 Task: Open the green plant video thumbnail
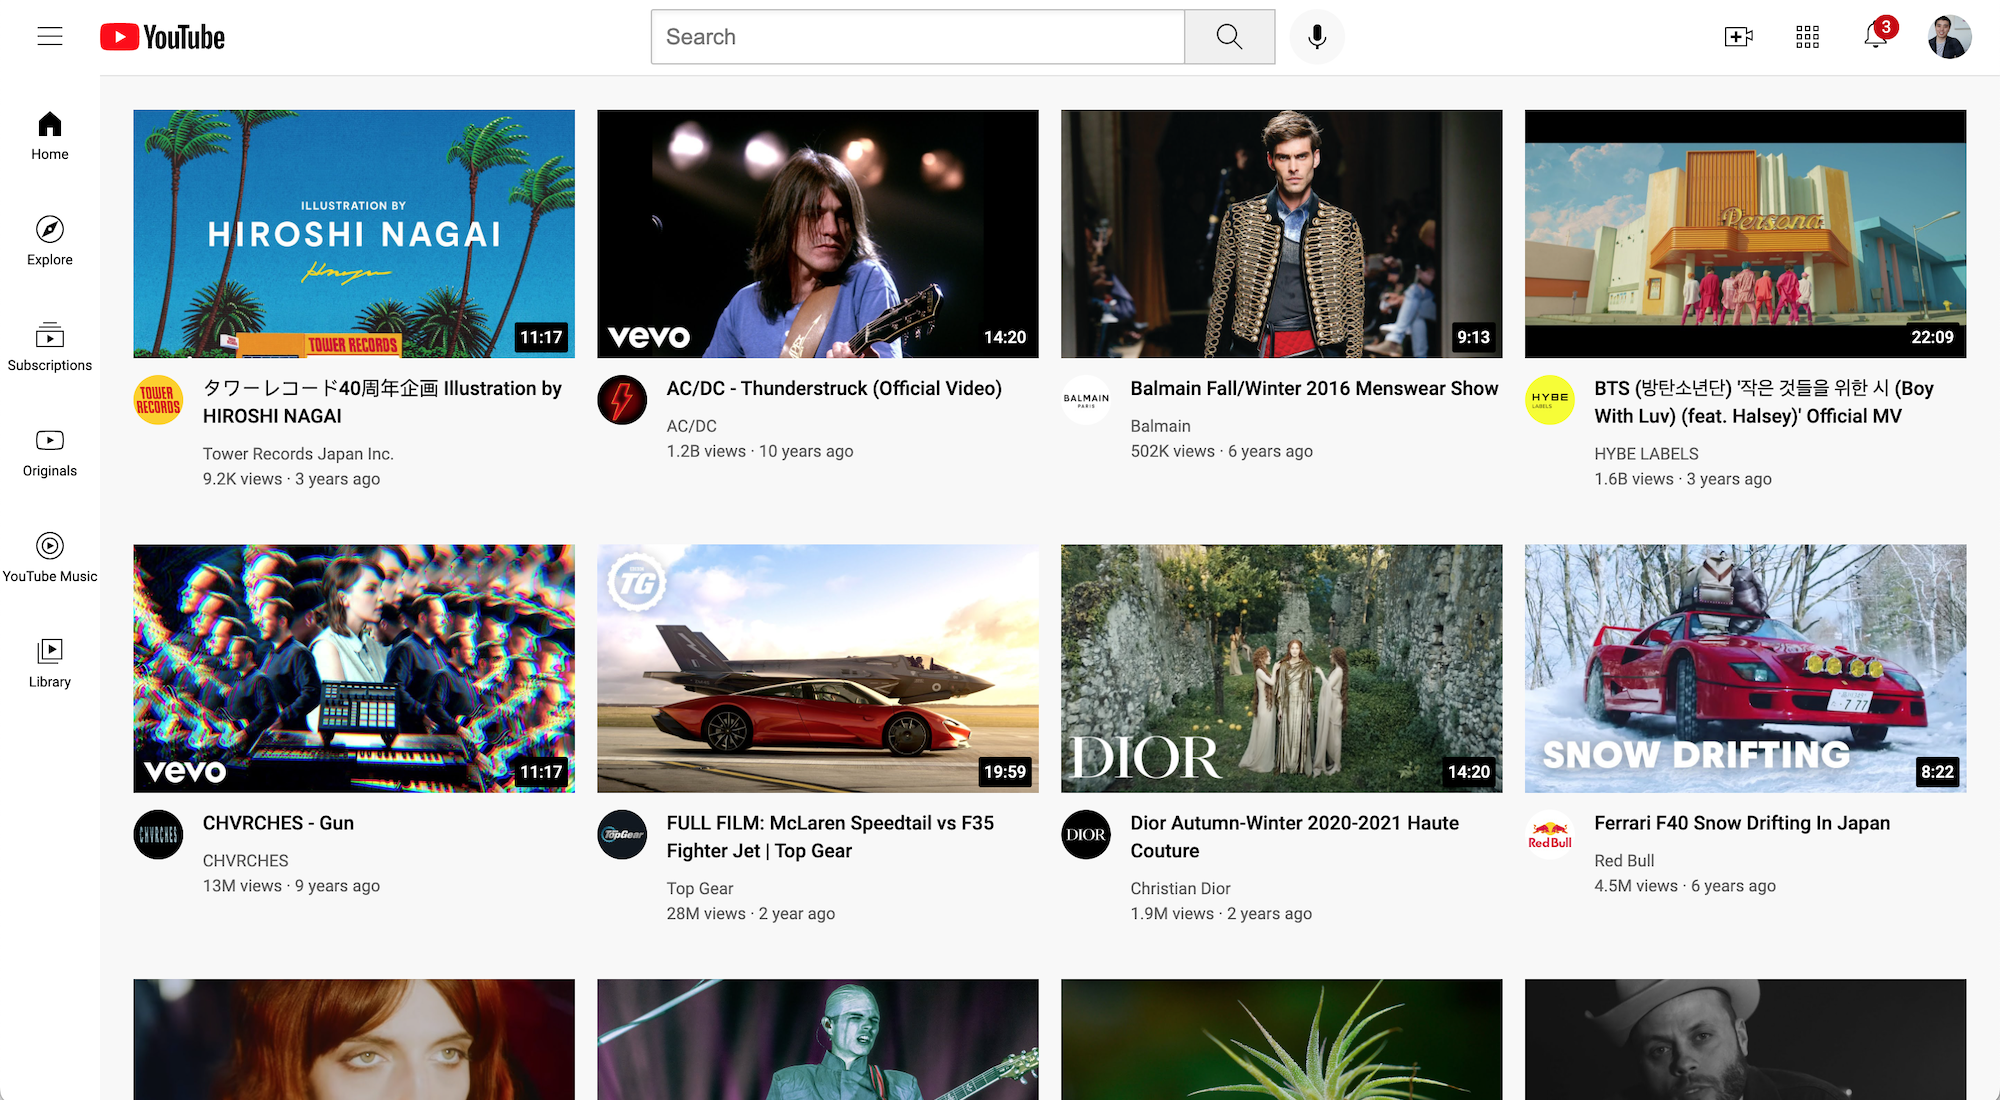pyautogui.click(x=1282, y=1040)
